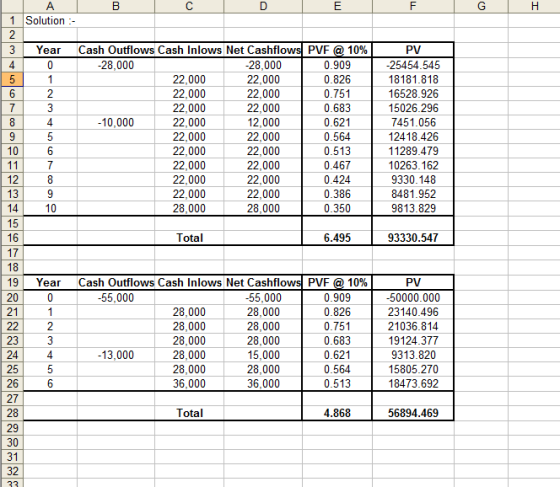Image resolution: width=560 pixels, height=487 pixels.
Task: Select column B header
Action: pos(116,6)
